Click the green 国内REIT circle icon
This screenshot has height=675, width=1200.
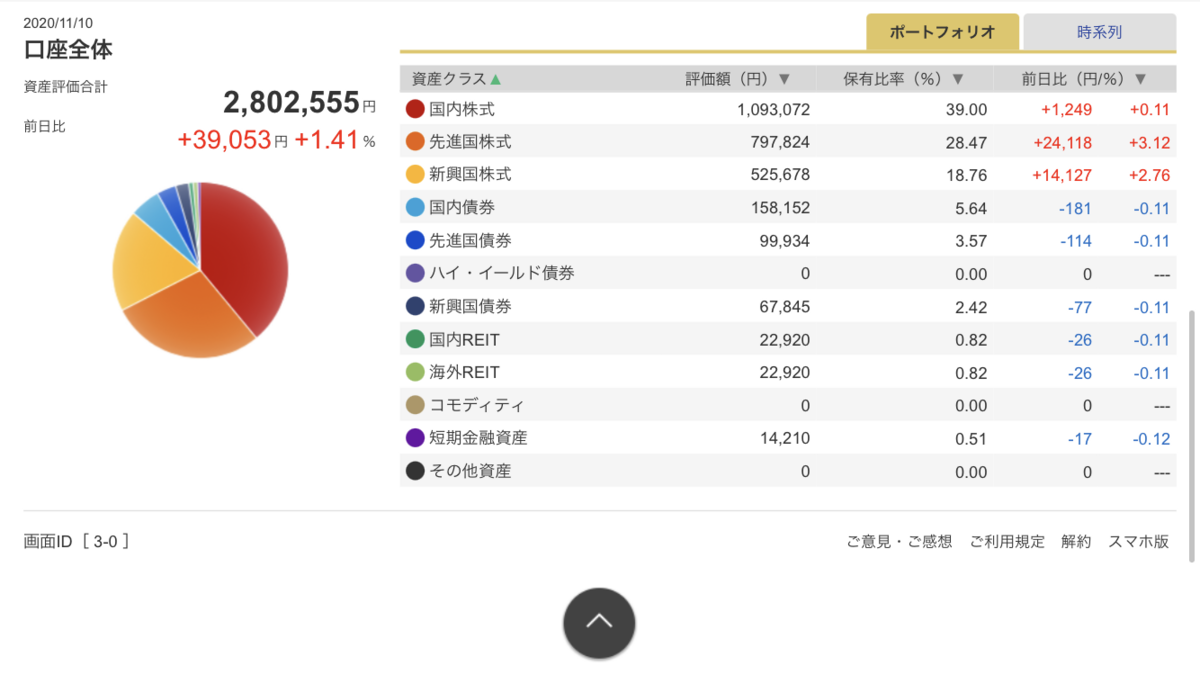point(414,339)
